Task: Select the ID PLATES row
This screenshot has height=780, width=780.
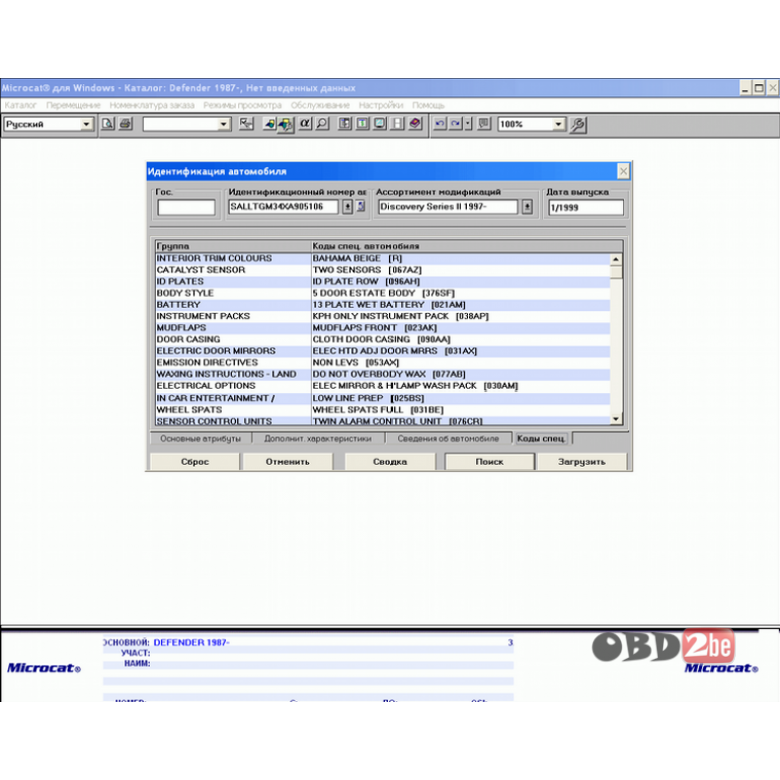Action: pyautogui.click(x=383, y=282)
